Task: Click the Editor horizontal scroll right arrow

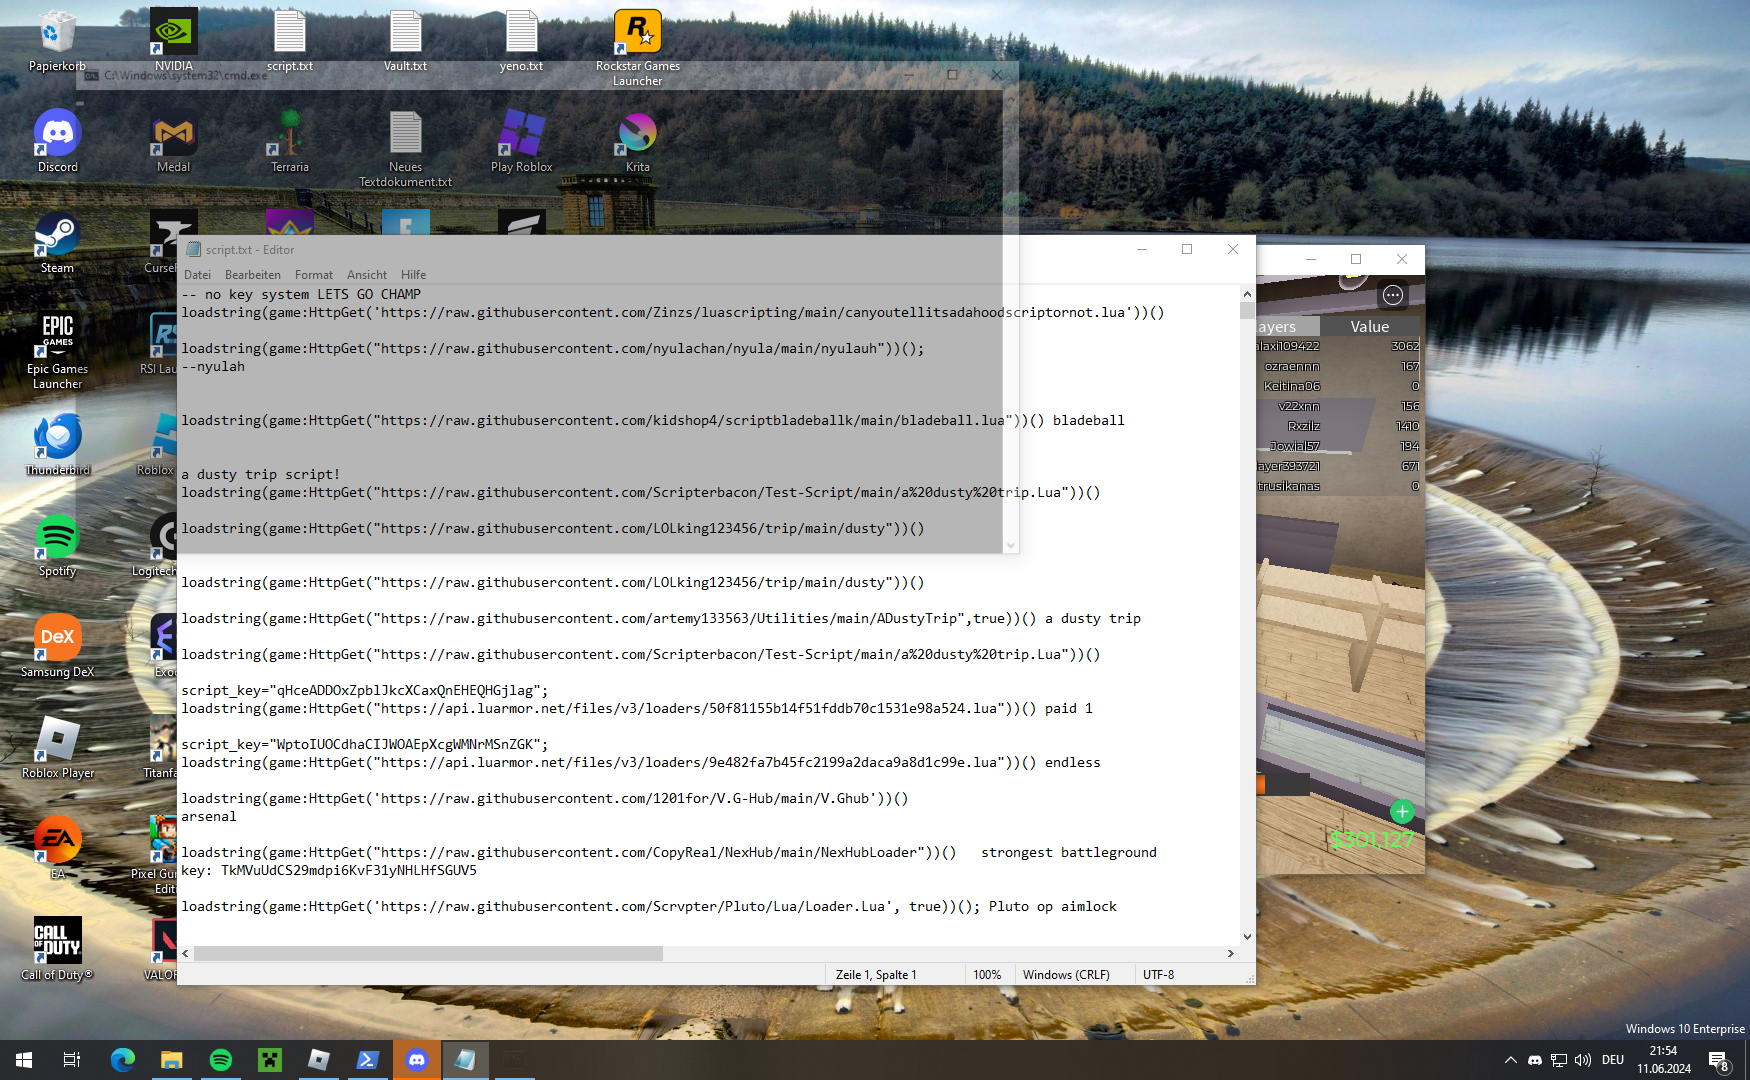Action: (1231, 954)
